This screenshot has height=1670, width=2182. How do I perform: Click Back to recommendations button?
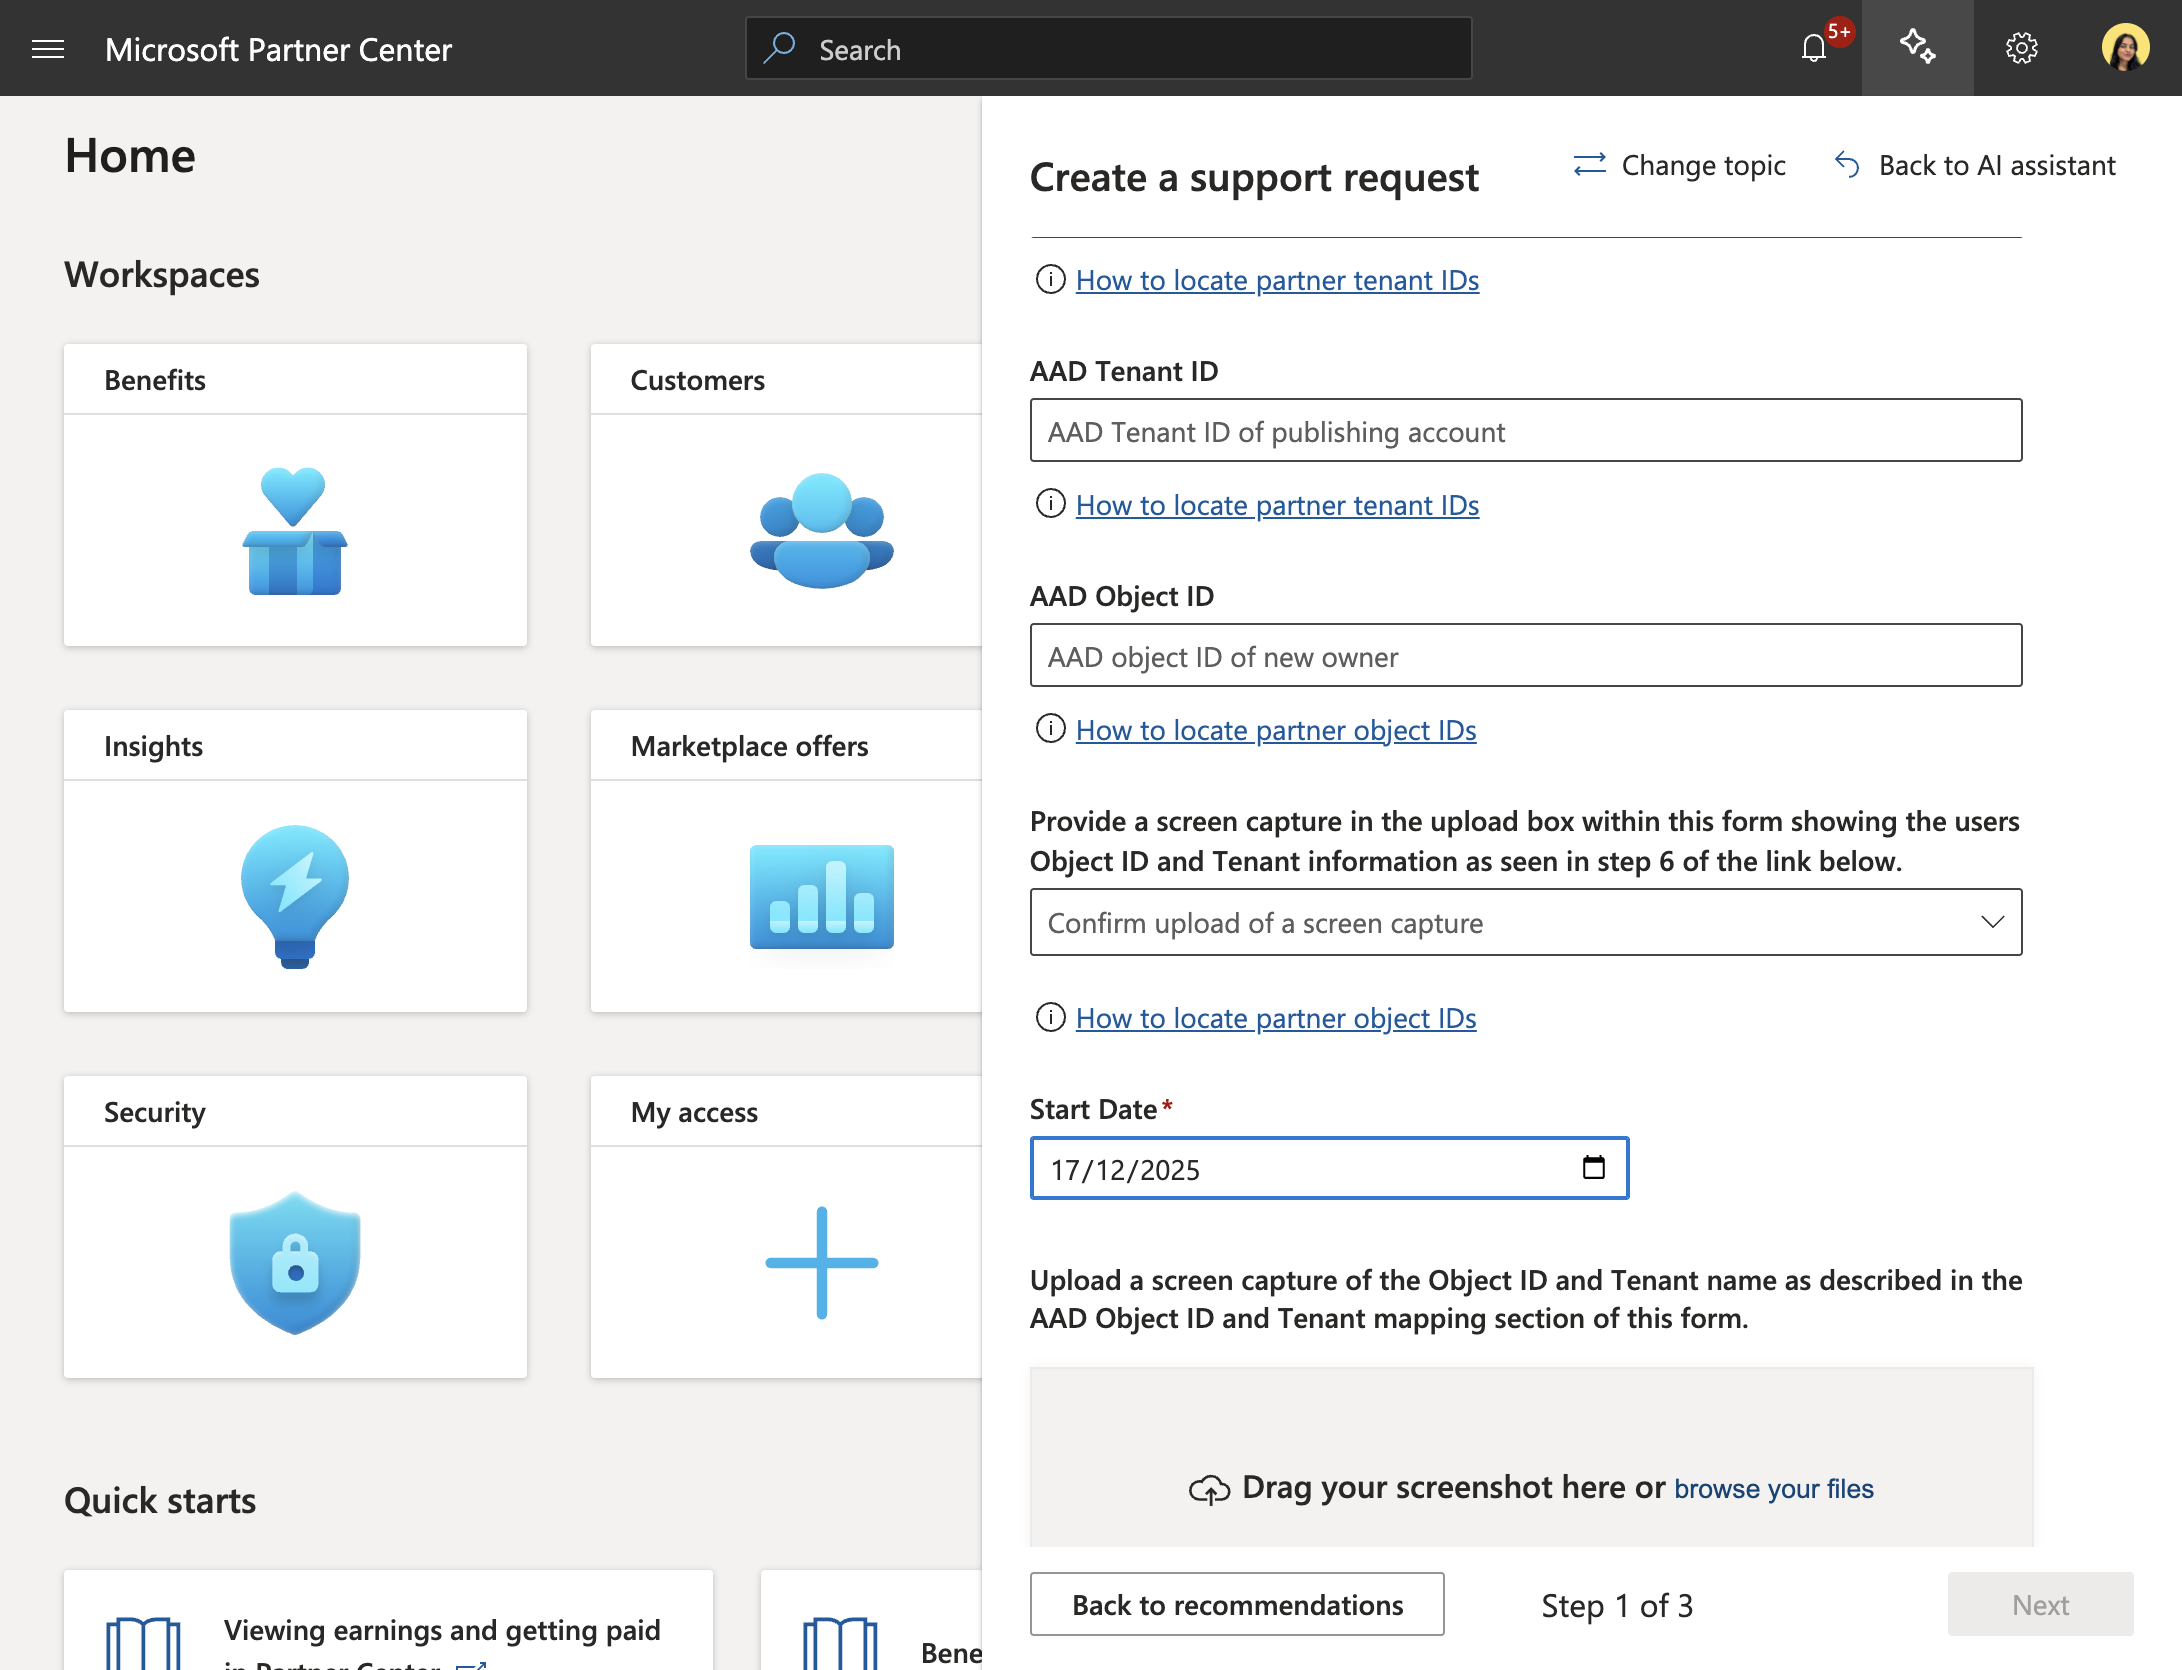click(x=1237, y=1604)
